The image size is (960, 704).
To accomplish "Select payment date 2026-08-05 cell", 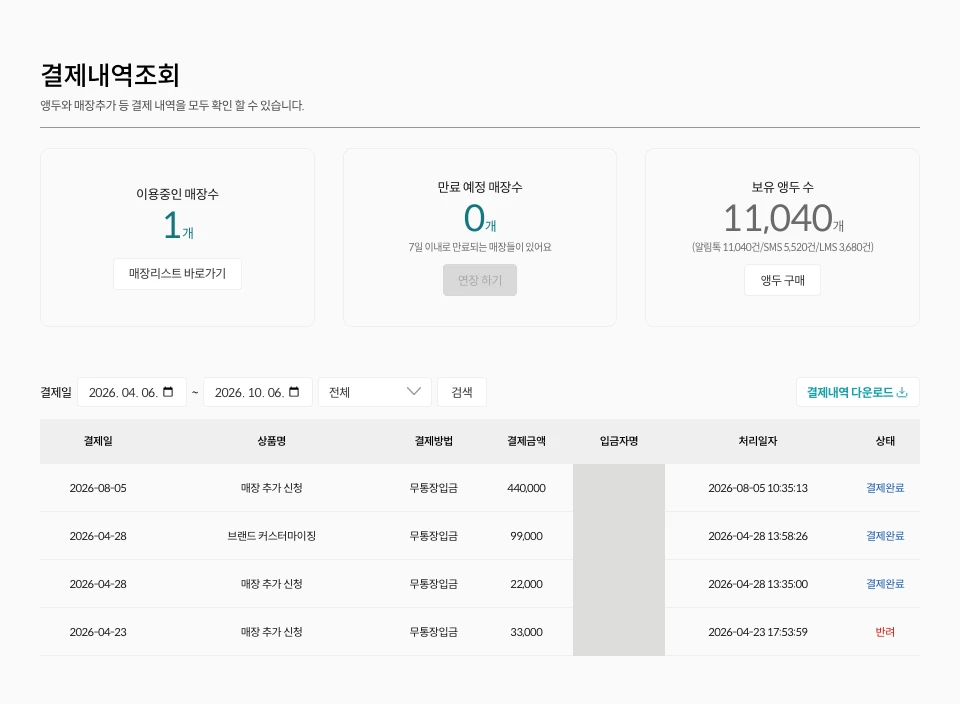I will point(98,488).
